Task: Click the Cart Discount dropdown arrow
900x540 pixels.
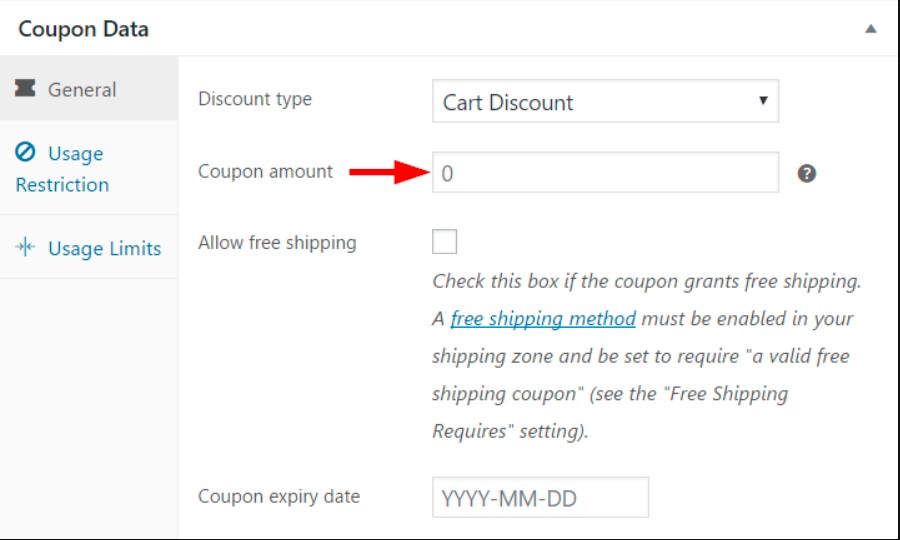Action: tap(763, 101)
